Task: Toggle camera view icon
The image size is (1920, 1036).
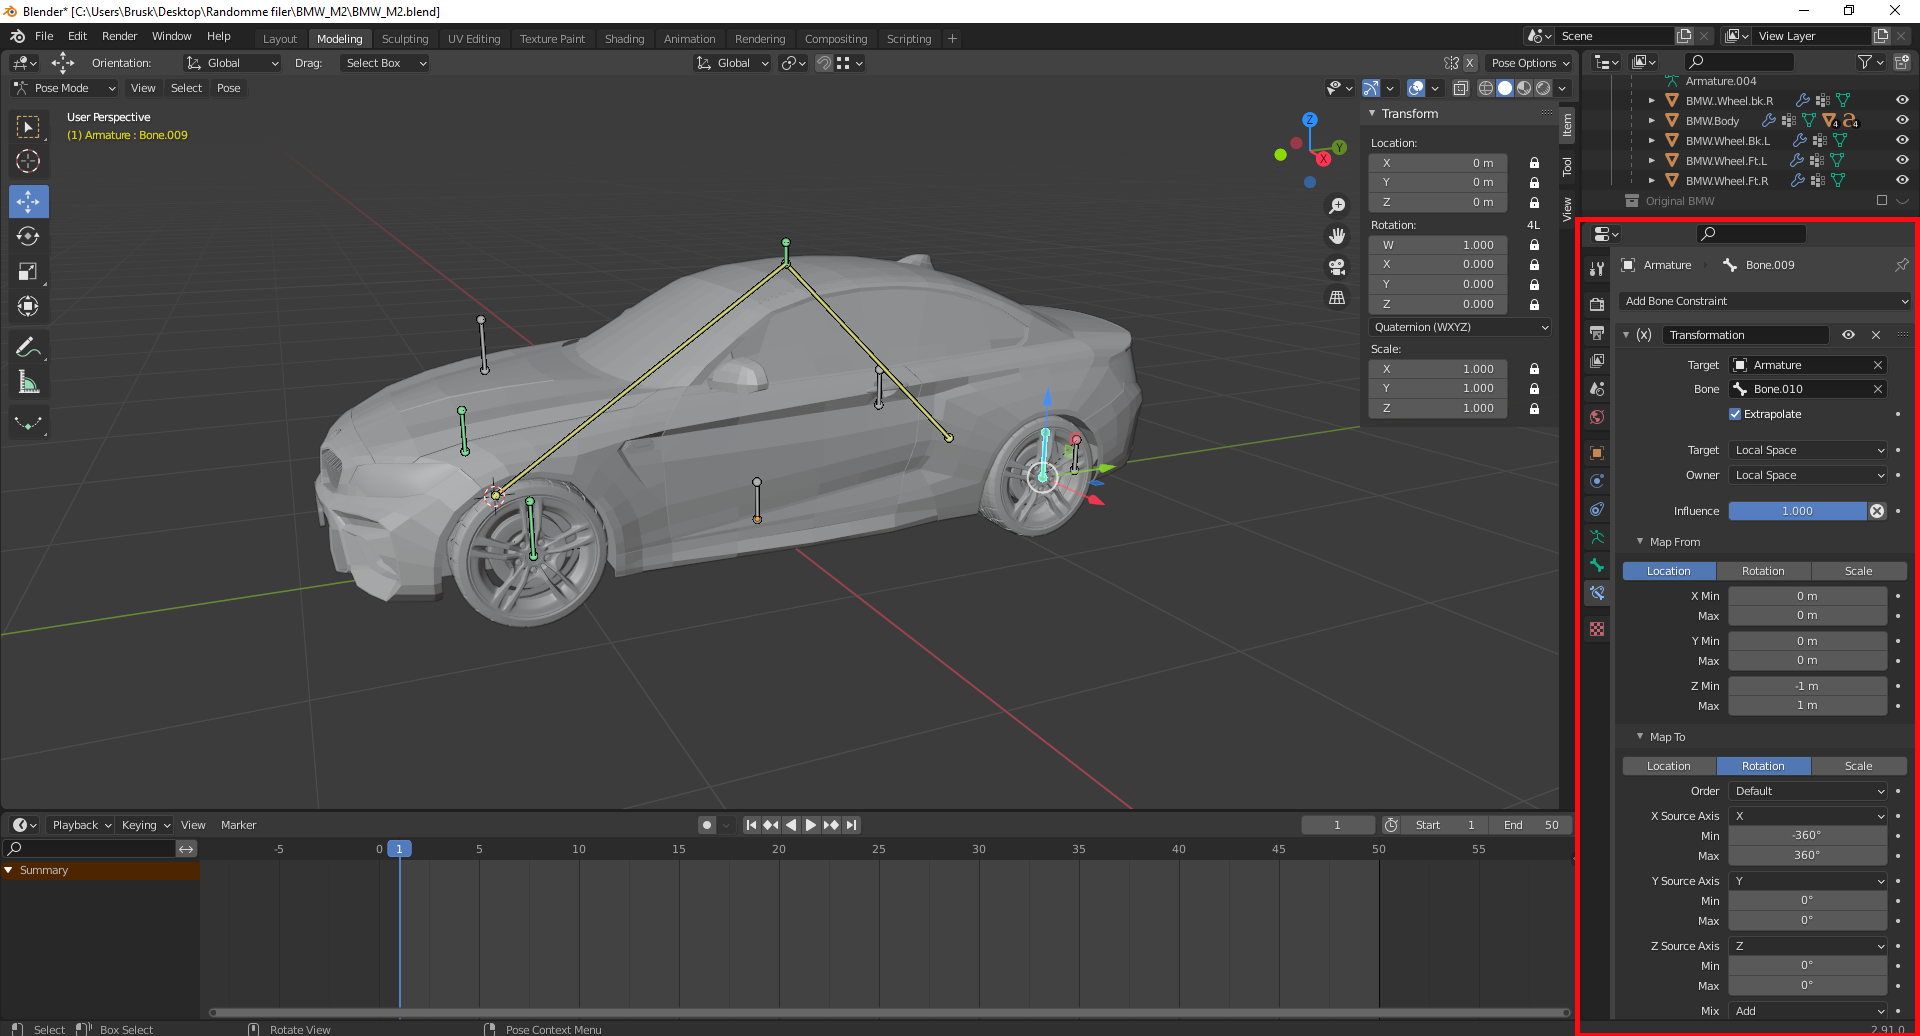Action: pos(1337,267)
